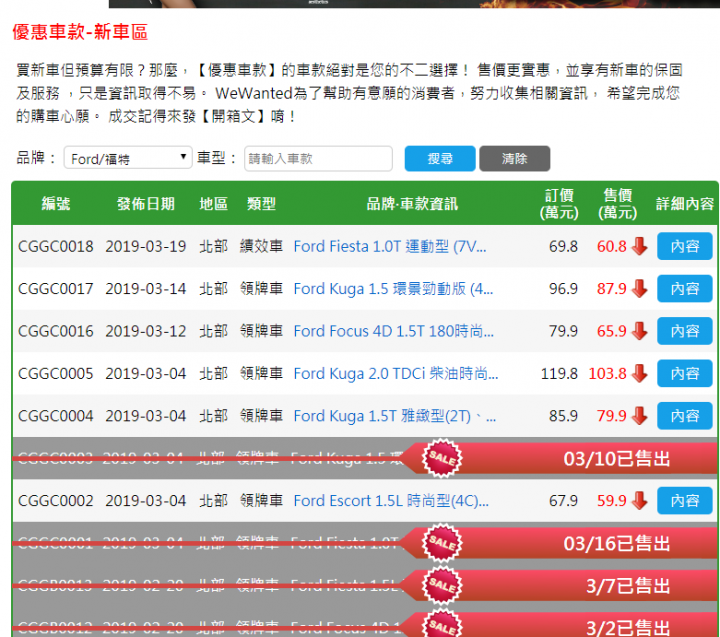720x637 pixels.
Task: Select listing number CGGC0005
Action: (x=56, y=374)
